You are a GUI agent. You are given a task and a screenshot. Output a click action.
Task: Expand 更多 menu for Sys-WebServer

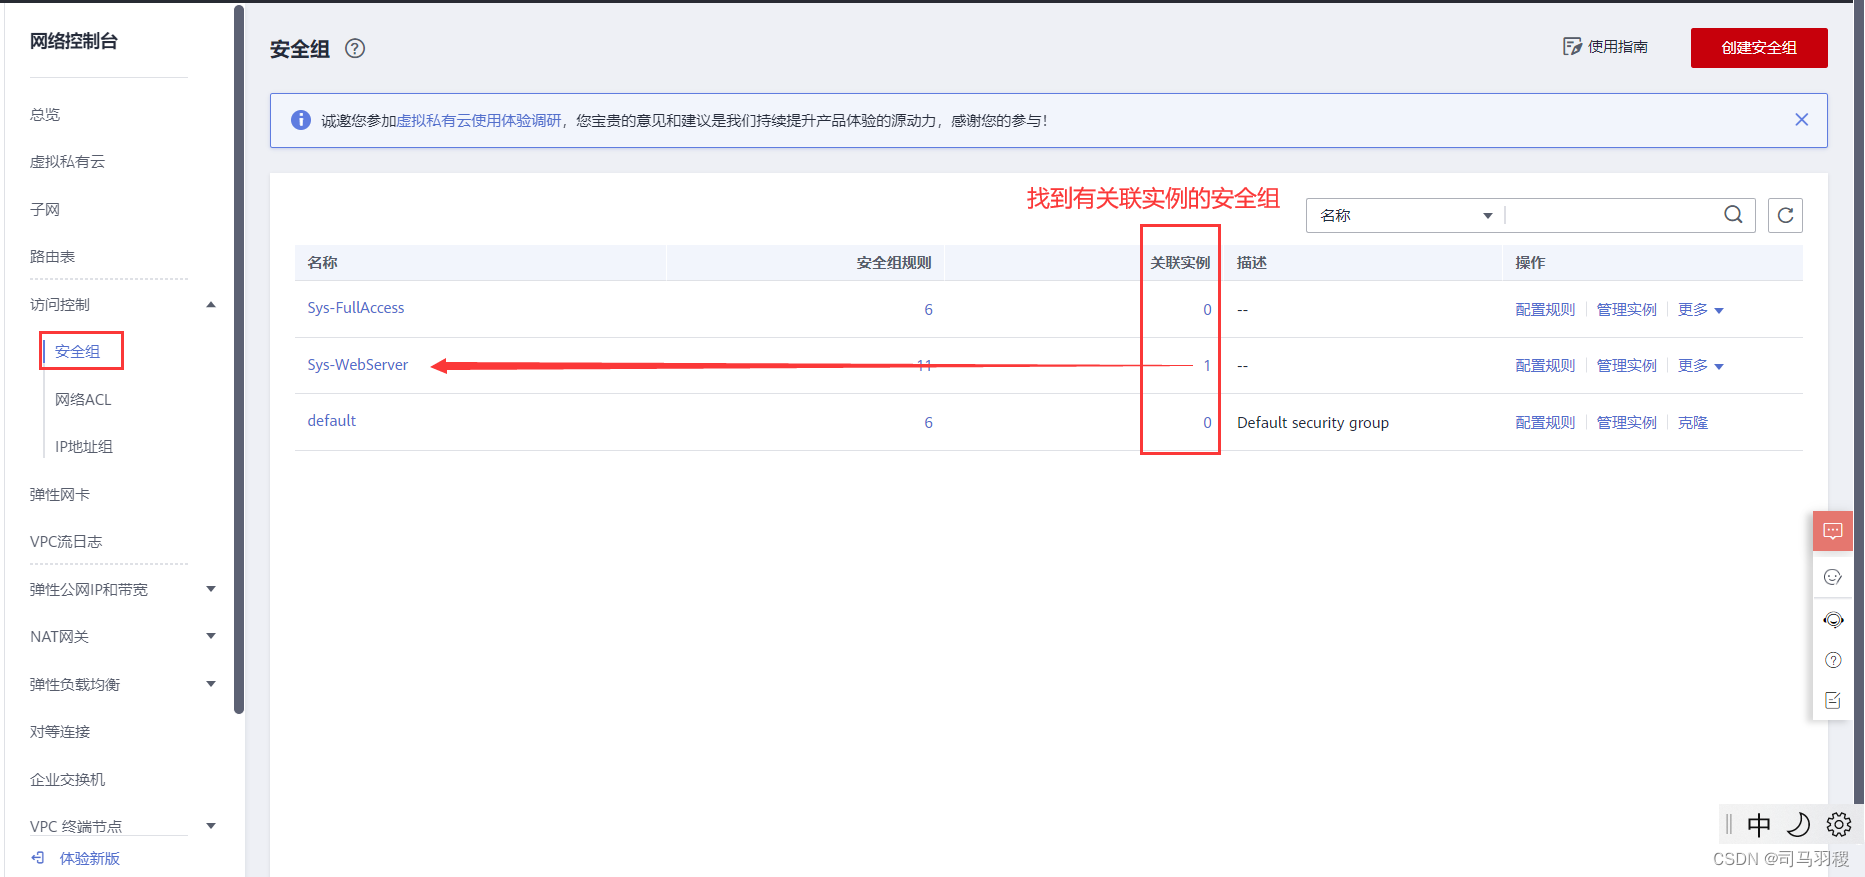pos(1701,366)
